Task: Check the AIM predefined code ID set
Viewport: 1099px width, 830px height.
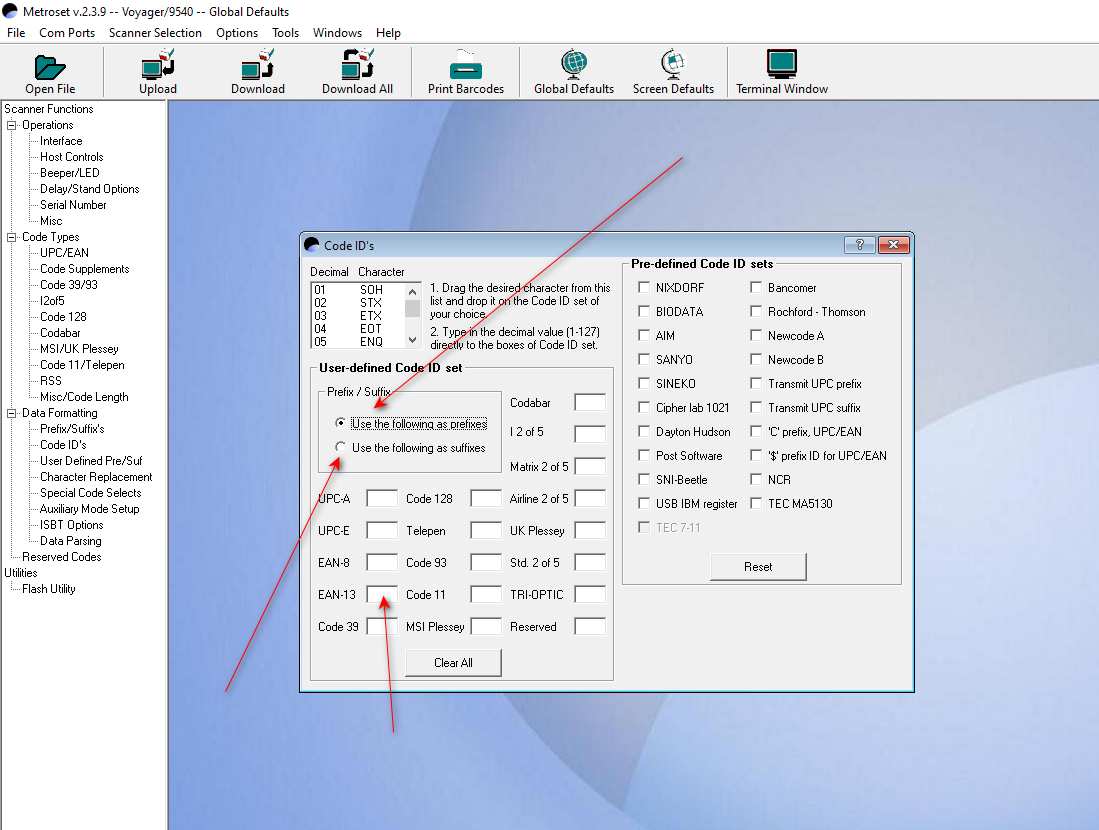Action: [644, 335]
